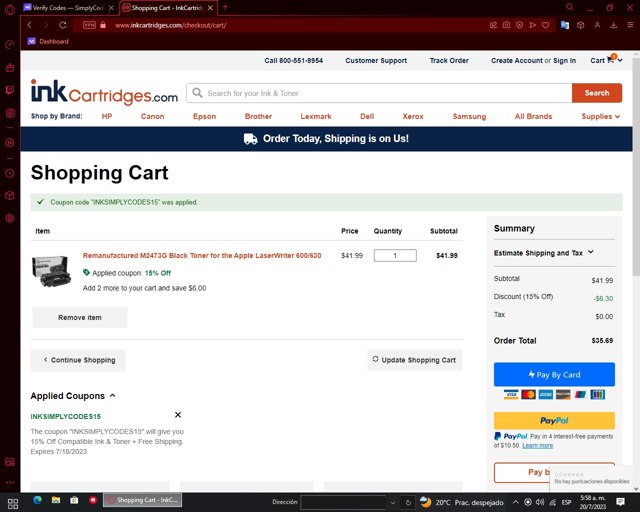
Task: Expand the Cart dropdown in header
Action: [606, 60]
